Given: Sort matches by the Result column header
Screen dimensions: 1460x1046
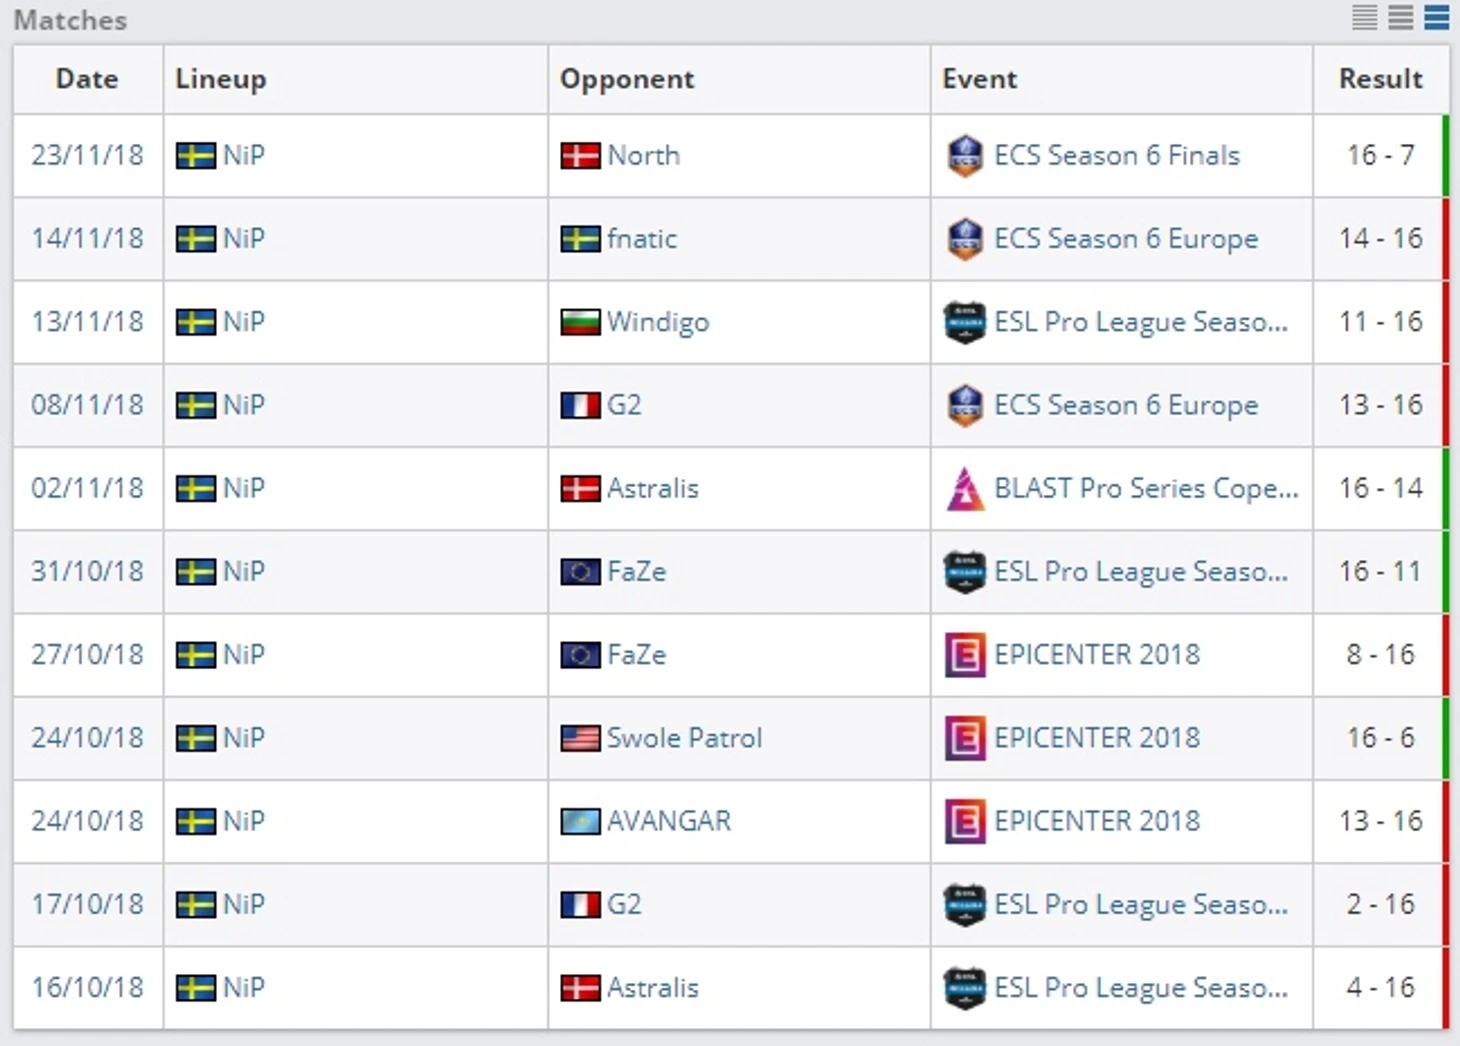Looking at the screenshot, I should [1380, 79].
